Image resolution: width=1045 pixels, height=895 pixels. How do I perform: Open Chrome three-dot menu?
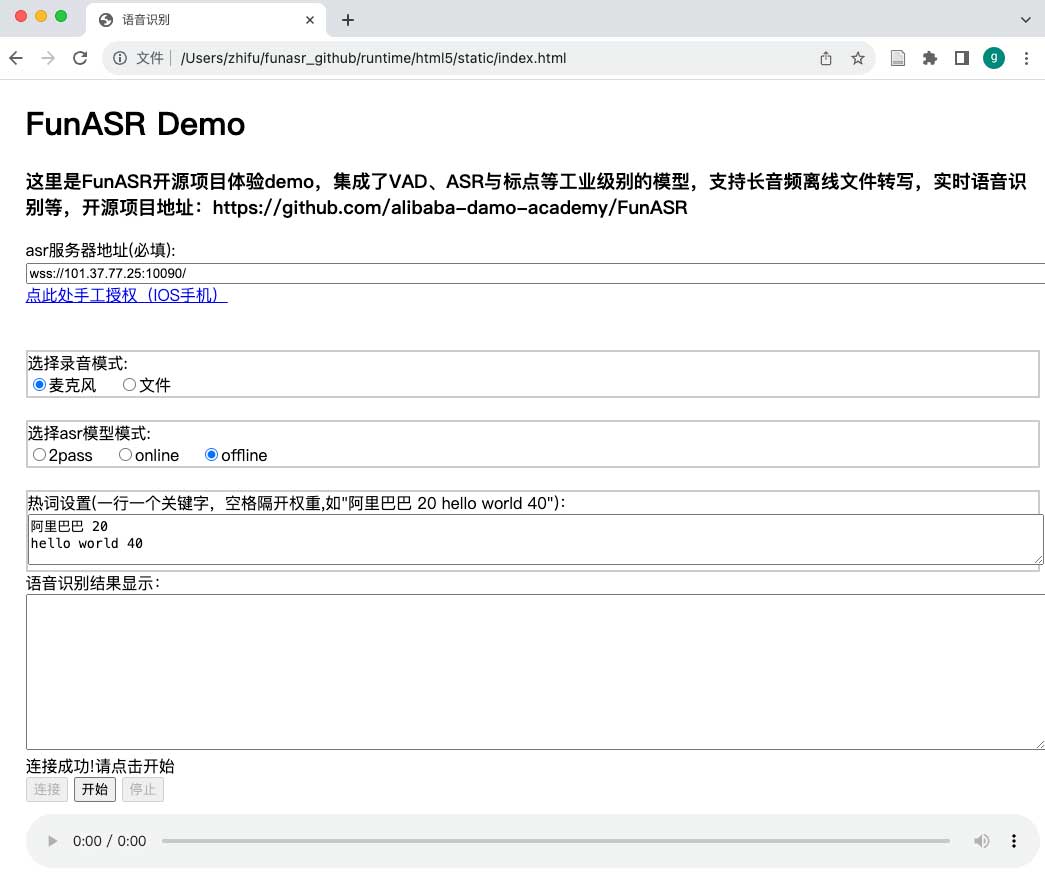pos(1027,58)
